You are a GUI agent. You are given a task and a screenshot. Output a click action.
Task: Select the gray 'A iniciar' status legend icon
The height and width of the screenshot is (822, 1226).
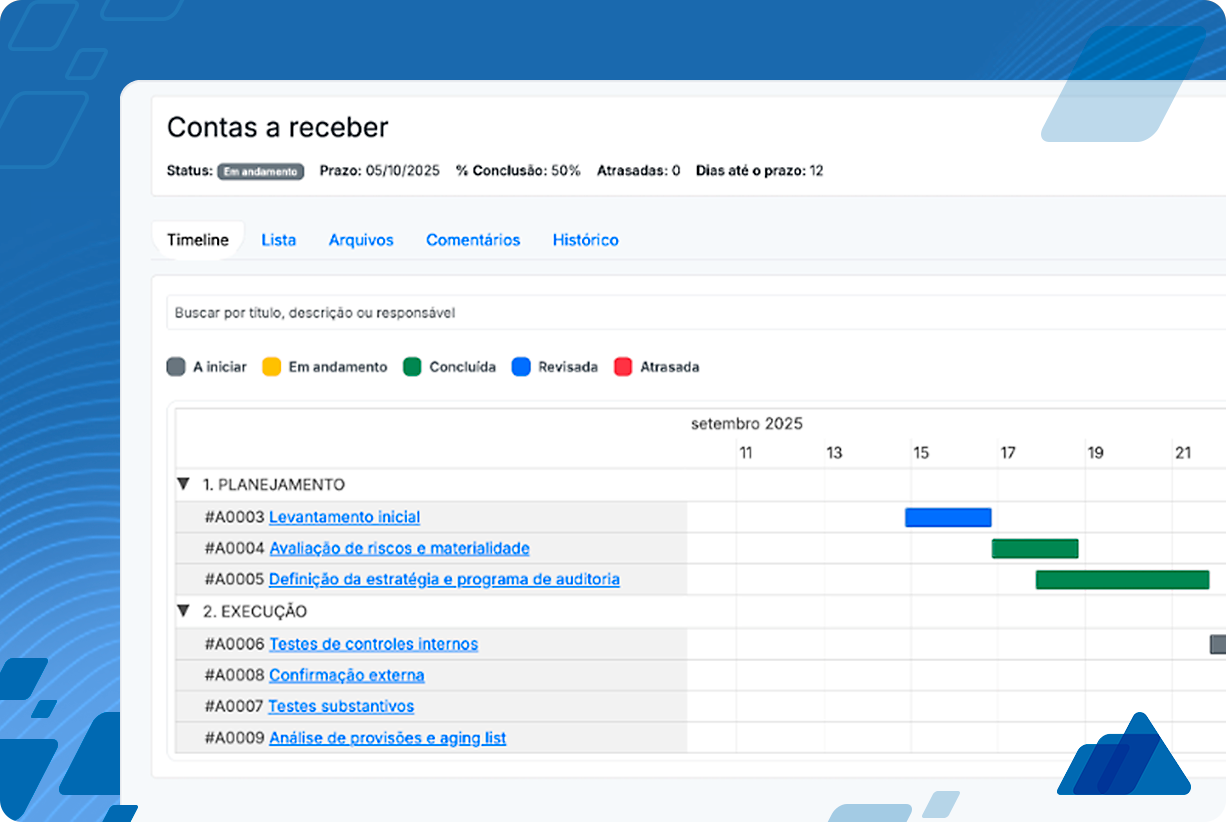click(176, 367)
